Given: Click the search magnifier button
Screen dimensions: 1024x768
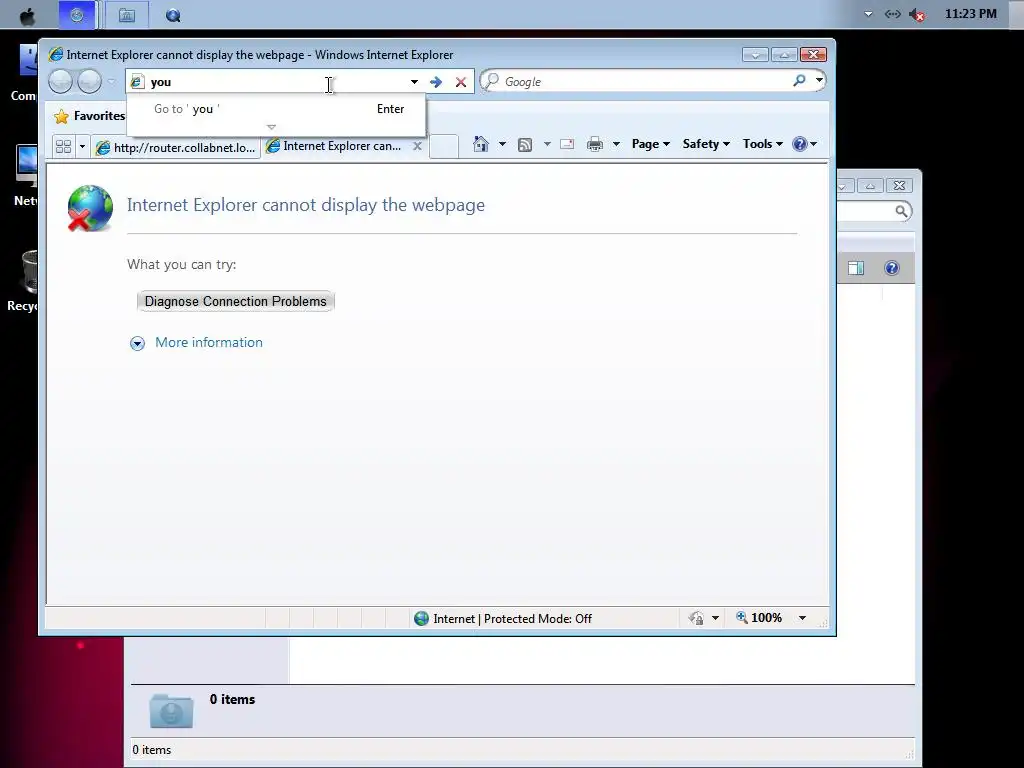Looking at the screenshot, I should pos(799,81).
